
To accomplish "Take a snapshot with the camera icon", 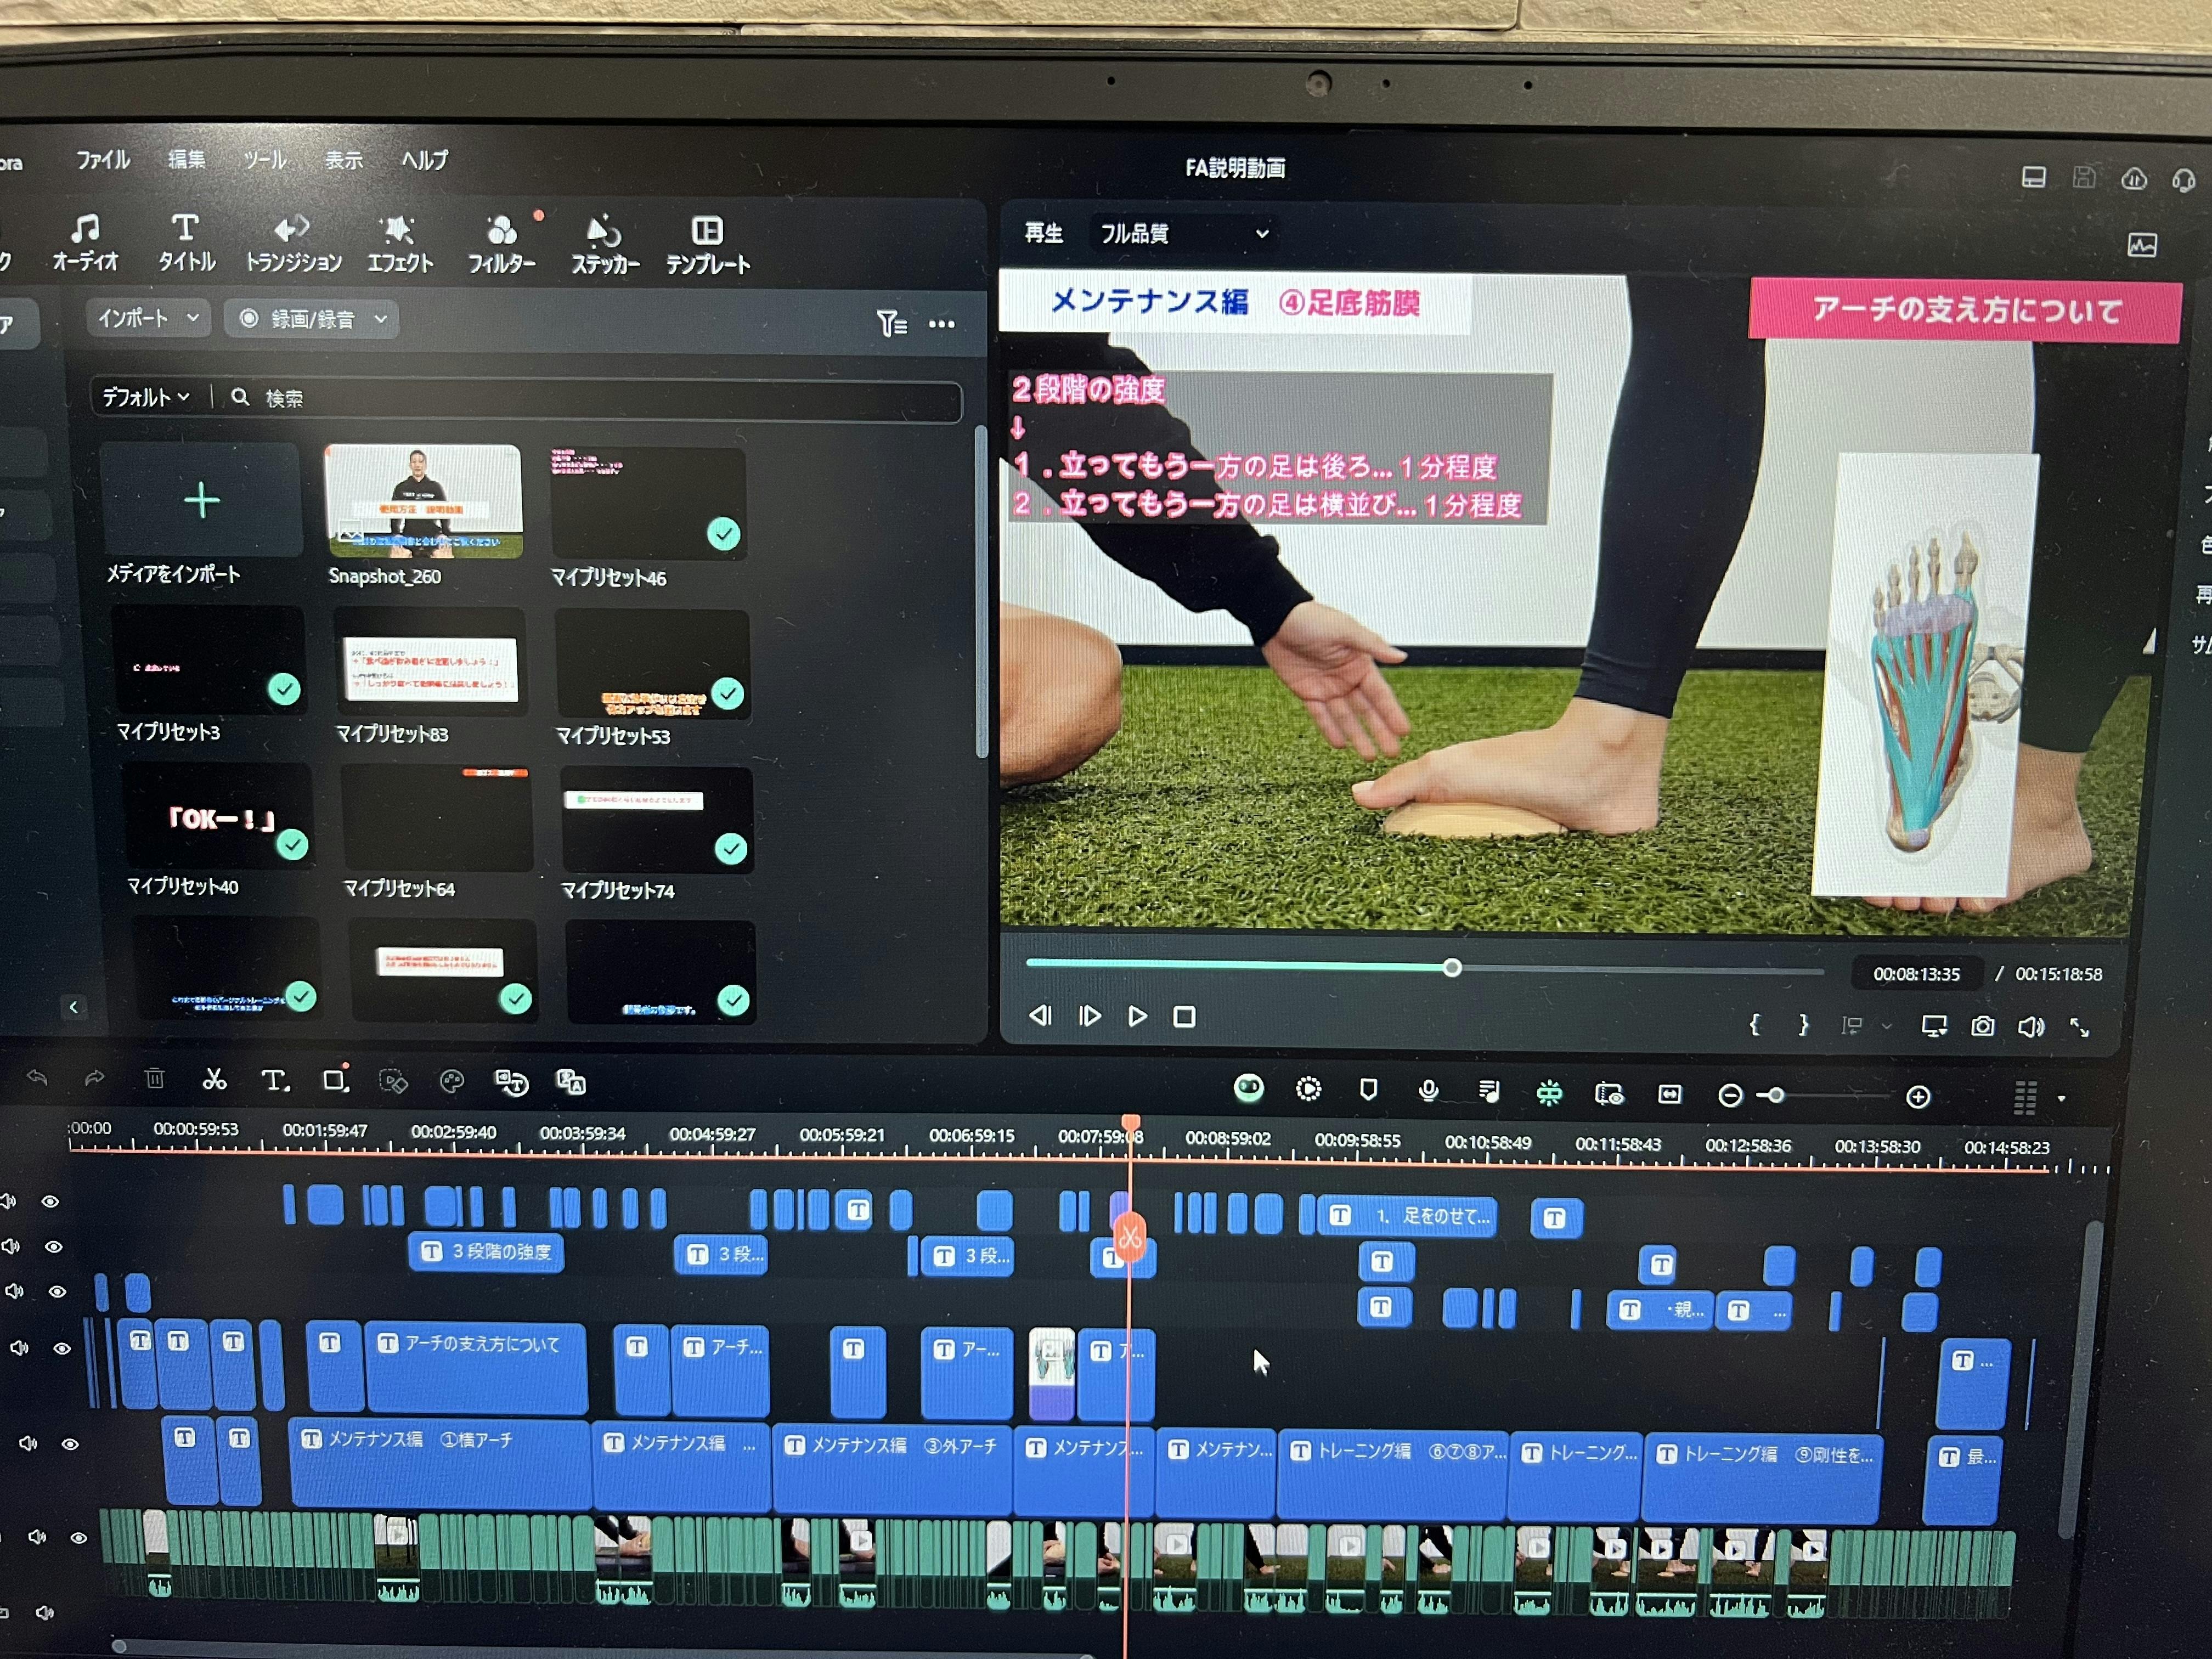I will tap(1982, 1026).
